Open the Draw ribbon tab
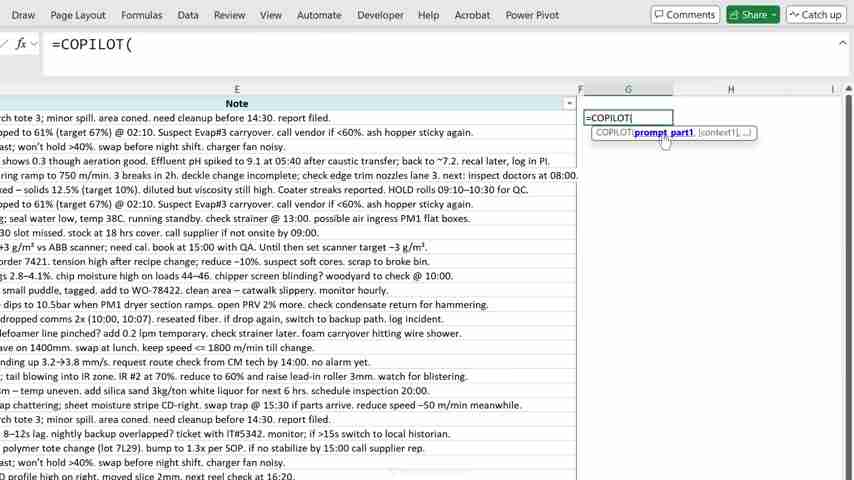The height and width of the screenshot is (480, 854). point(23,15)
